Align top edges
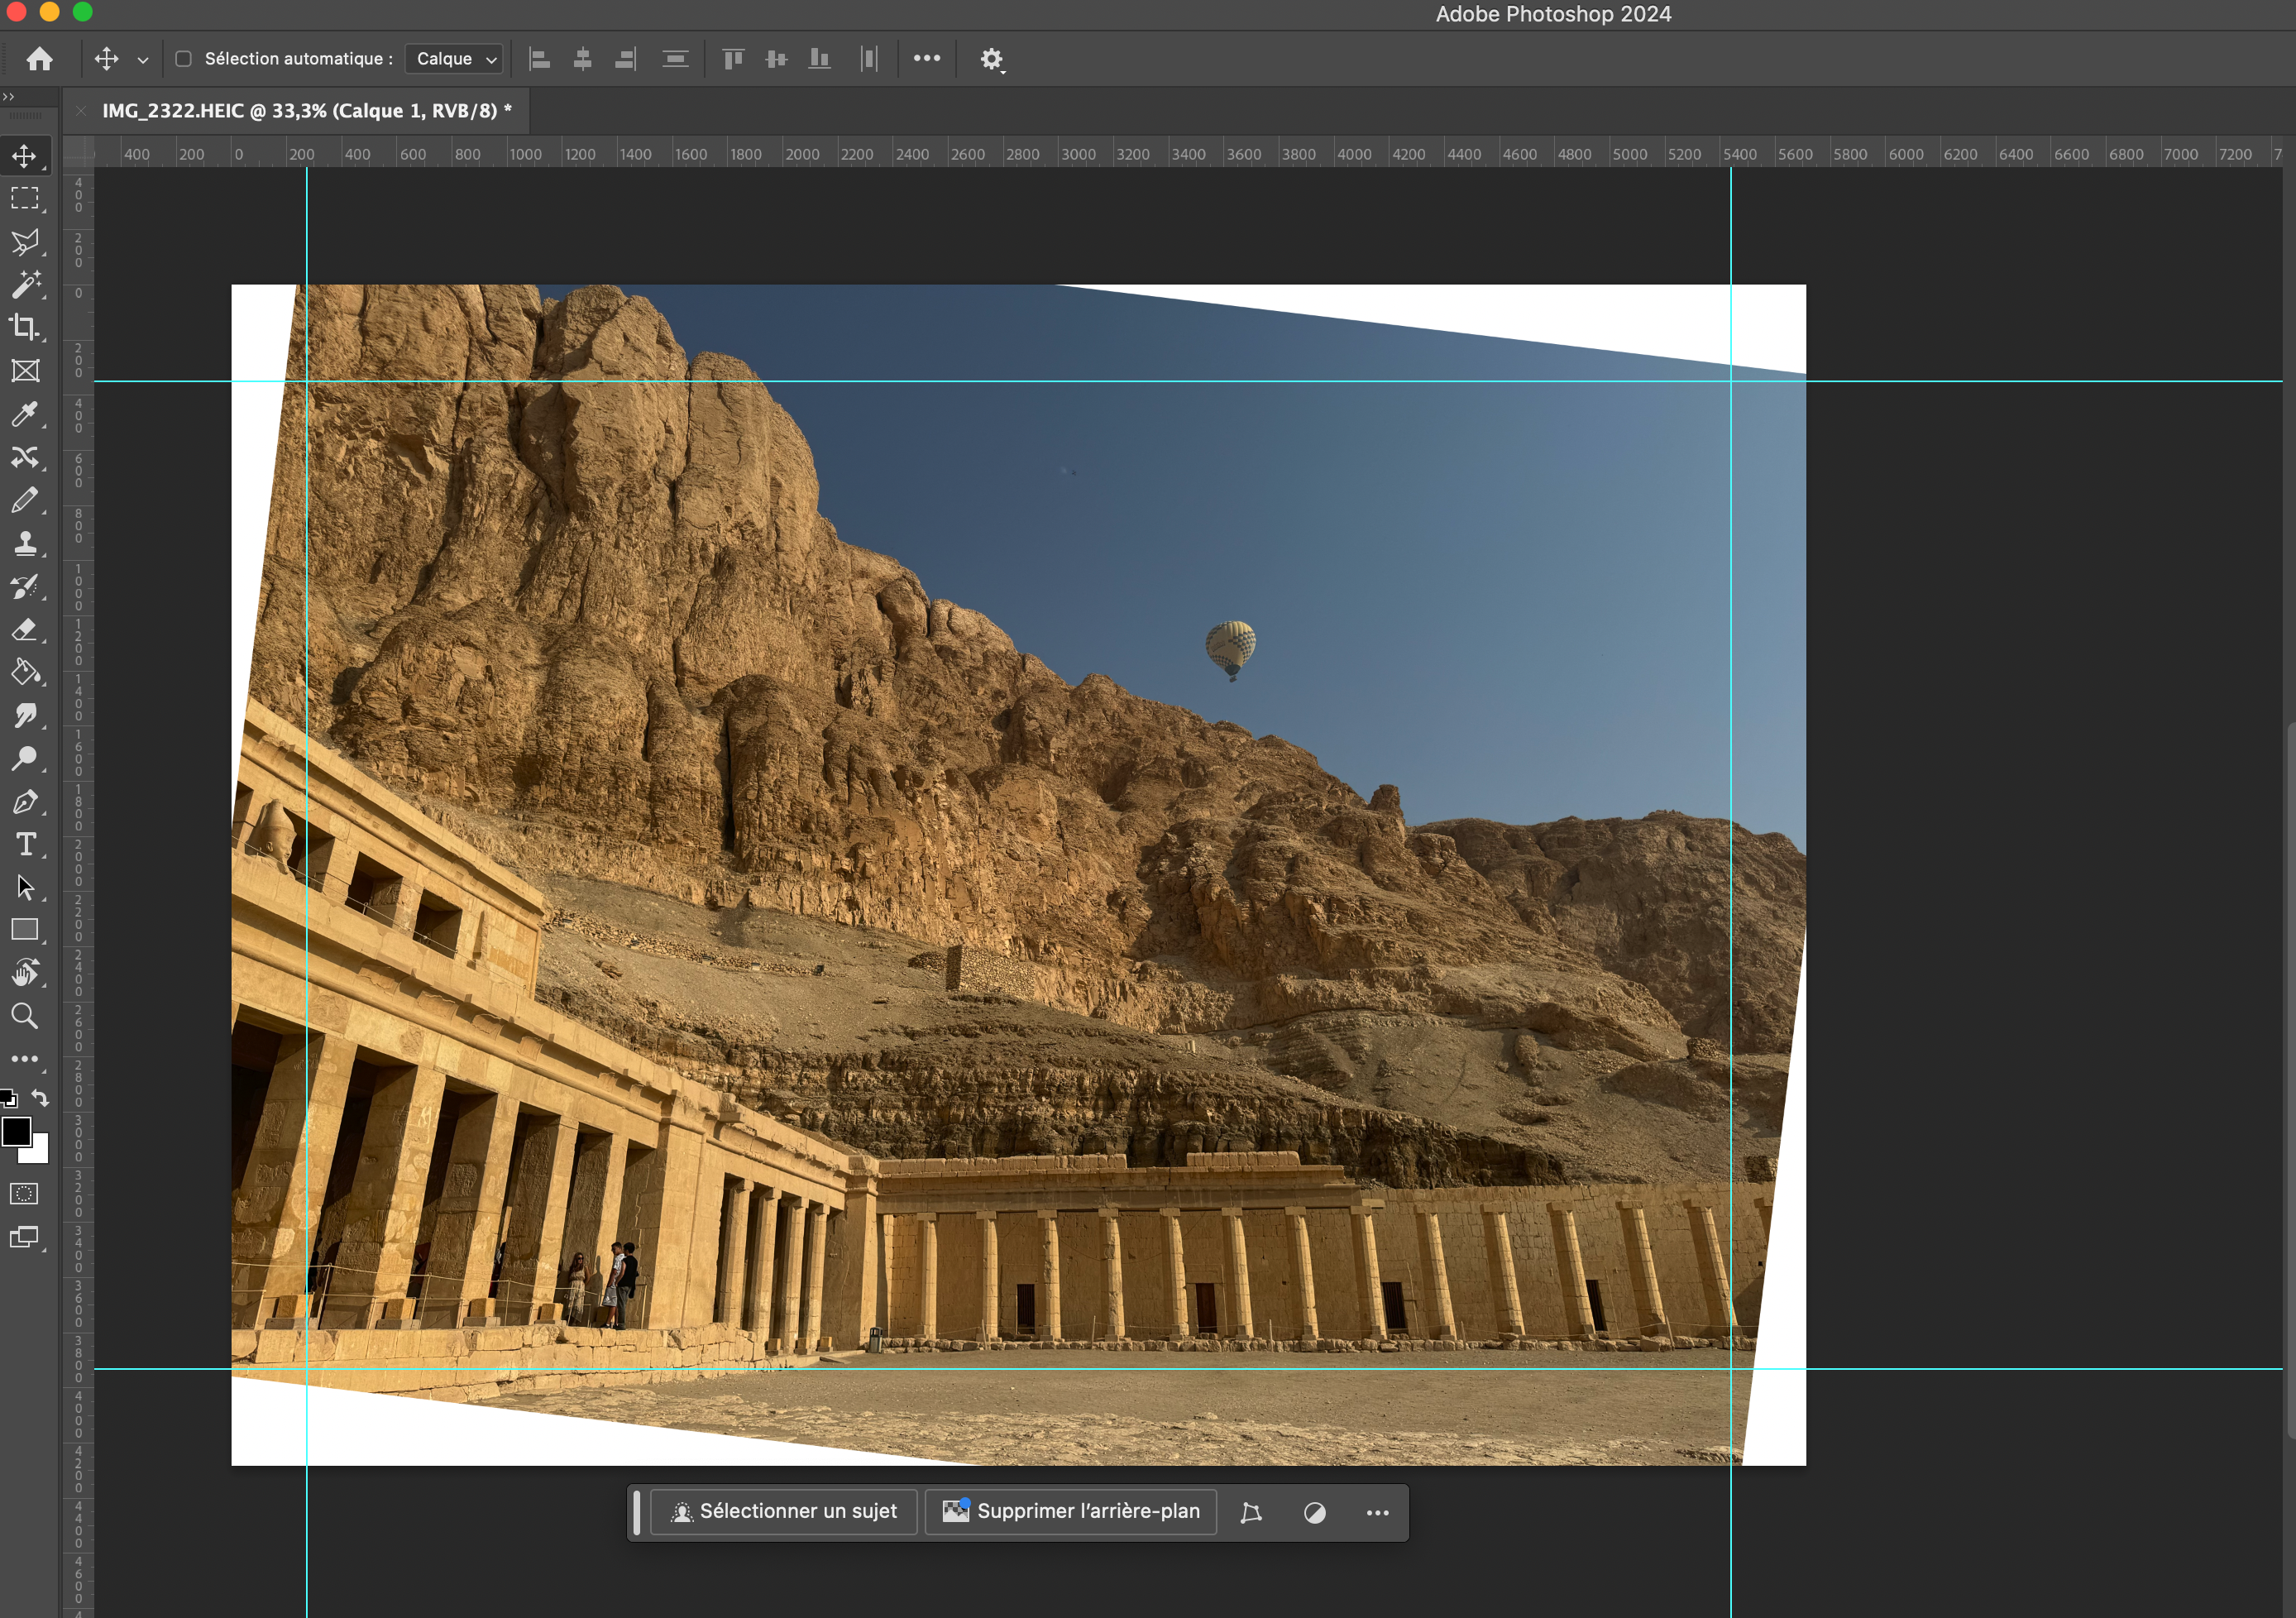2296x1618 pixels. (734, 59)
